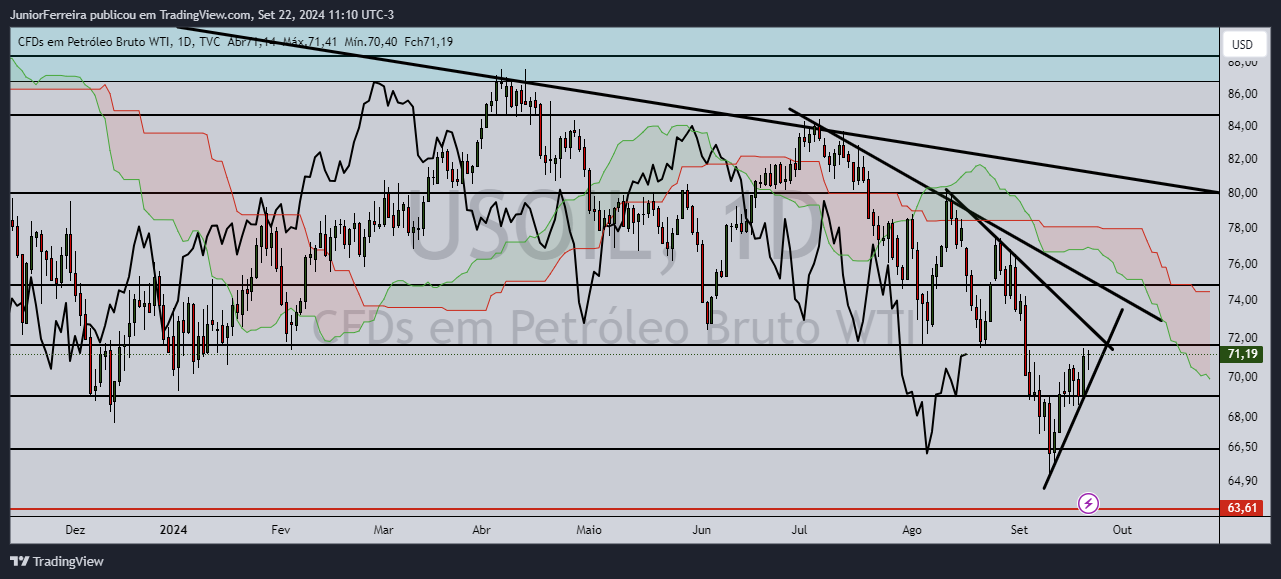
Task: Click the Fch 71,19 closing value
Action: (429, 41)
